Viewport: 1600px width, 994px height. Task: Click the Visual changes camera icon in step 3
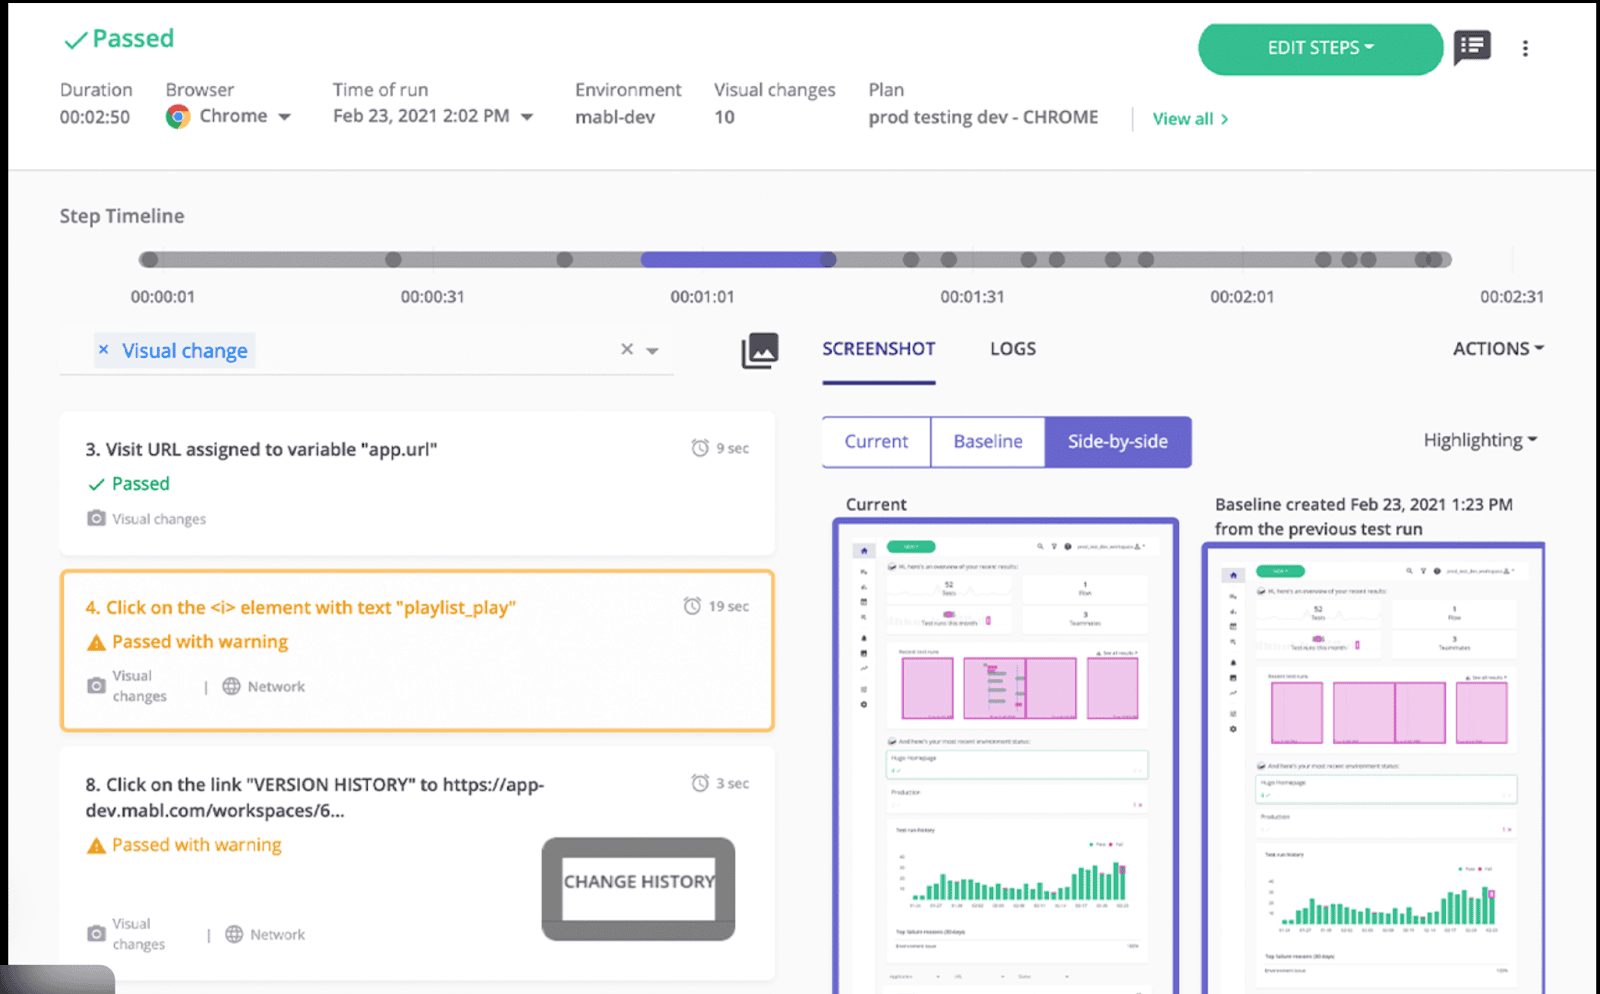[x=96, y=519]
